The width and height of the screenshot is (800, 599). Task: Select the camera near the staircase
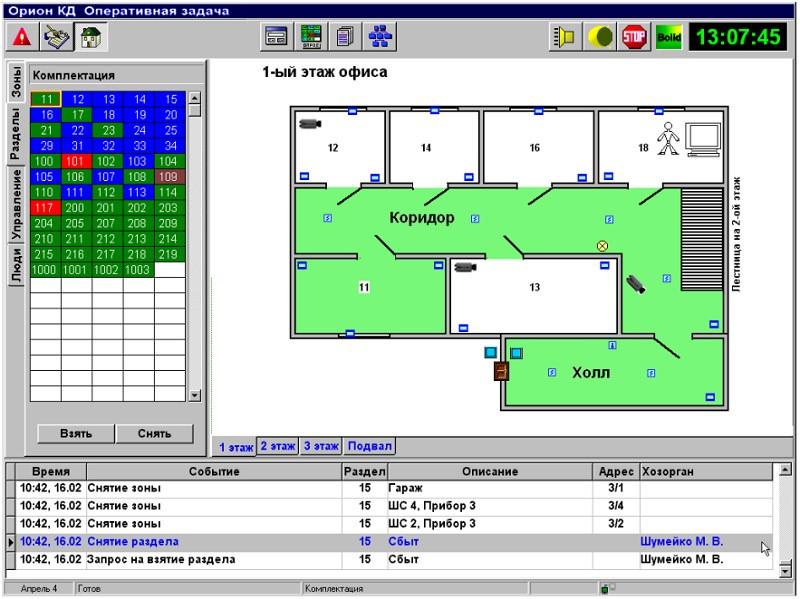[636, 284]
